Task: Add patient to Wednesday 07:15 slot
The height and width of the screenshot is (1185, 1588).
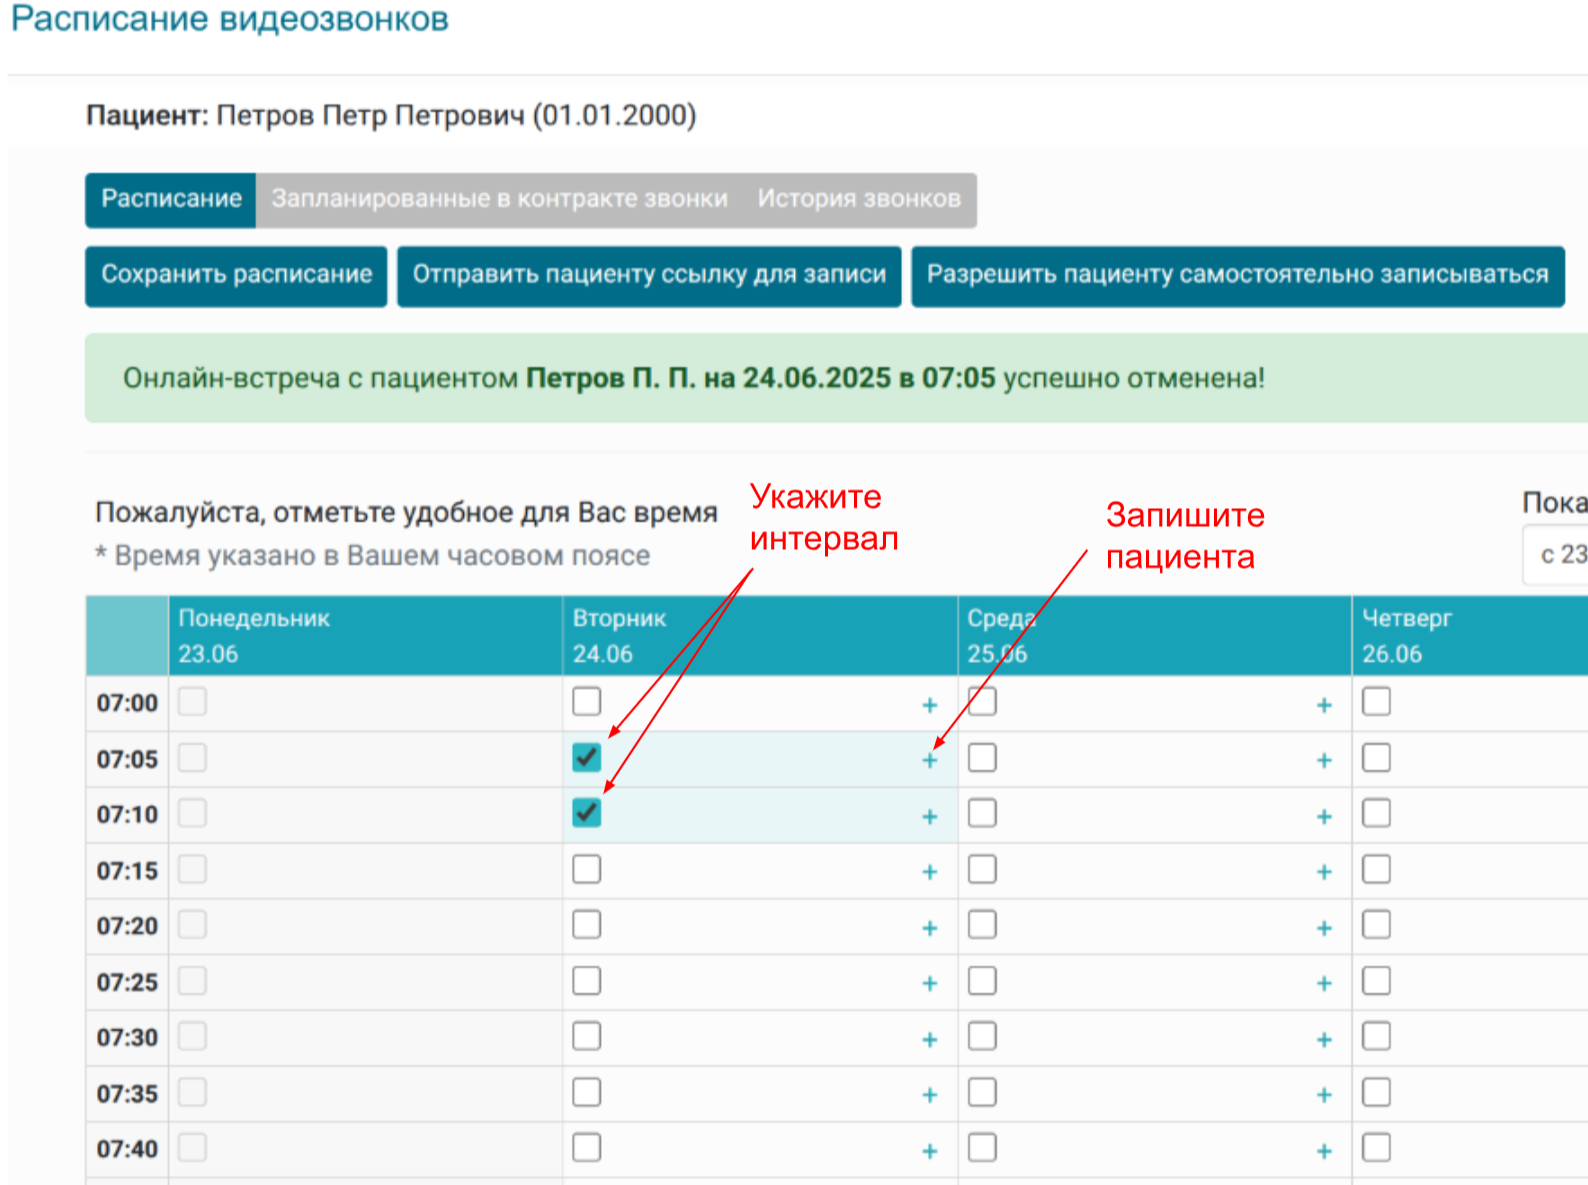Action: tap(1324, 873)
